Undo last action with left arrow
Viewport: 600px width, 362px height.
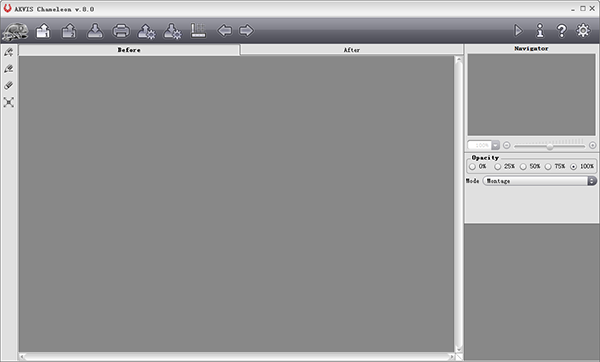coord(225,31)
